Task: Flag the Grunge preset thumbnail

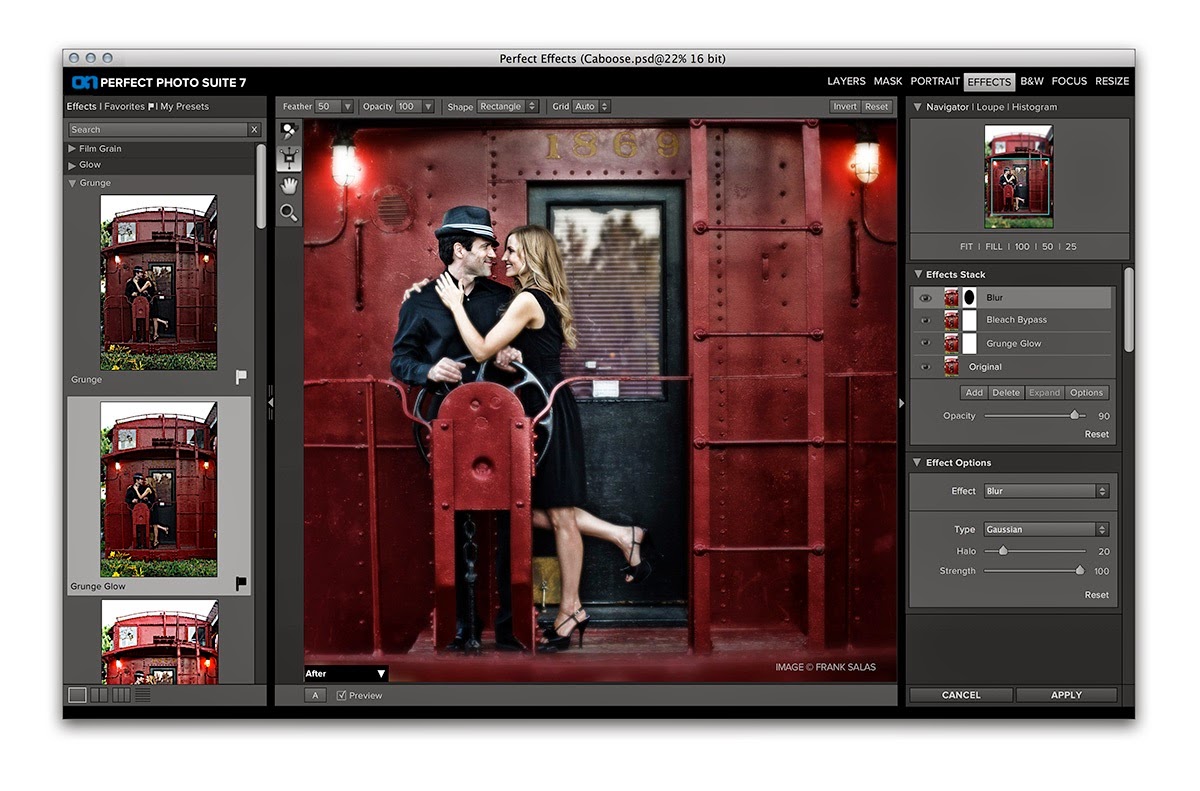Action: [x=240, y=376]
